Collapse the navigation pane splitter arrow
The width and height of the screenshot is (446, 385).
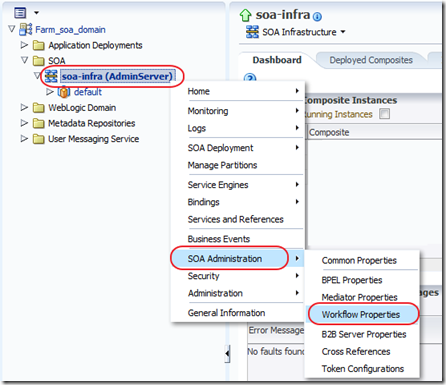click(227, 353)
